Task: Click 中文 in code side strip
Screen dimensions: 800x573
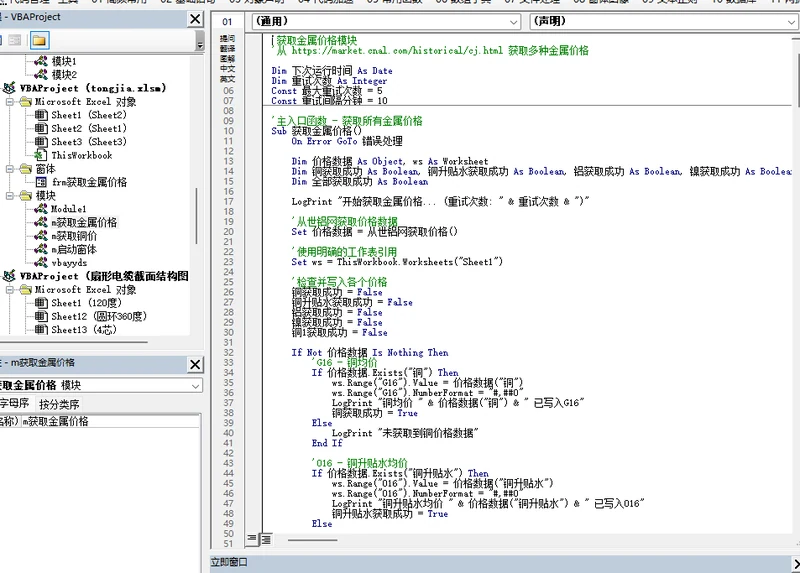Action: (x=228, y=69)
